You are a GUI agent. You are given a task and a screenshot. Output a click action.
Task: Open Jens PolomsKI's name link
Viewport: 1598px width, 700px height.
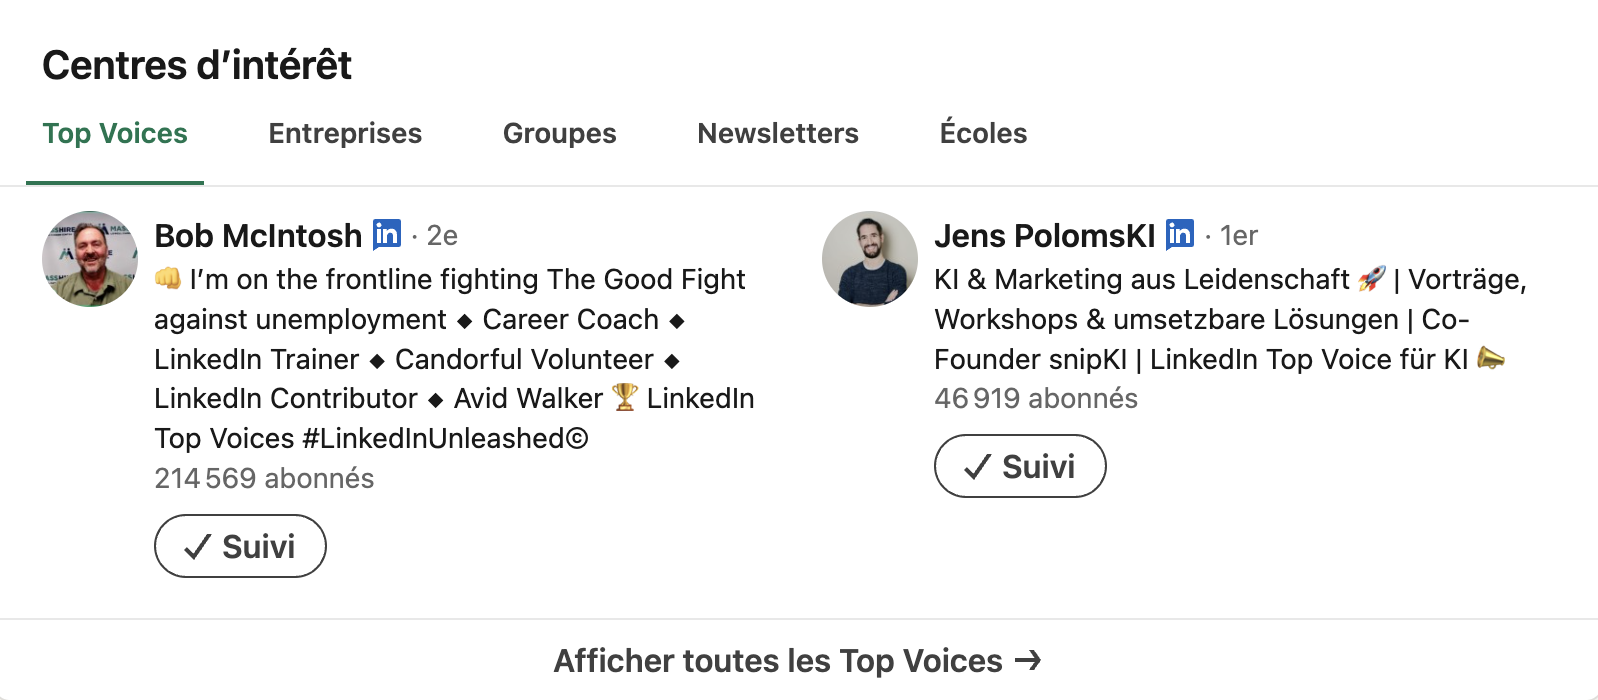pyautogui.click(x=1045, y=235)
